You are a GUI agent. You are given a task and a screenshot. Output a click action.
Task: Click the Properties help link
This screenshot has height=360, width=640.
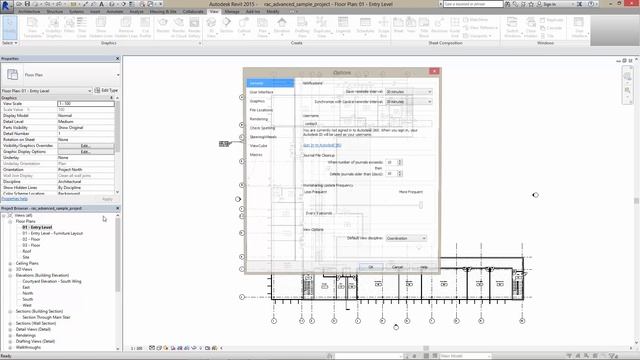pyautogui.click(x=14, y=199)
